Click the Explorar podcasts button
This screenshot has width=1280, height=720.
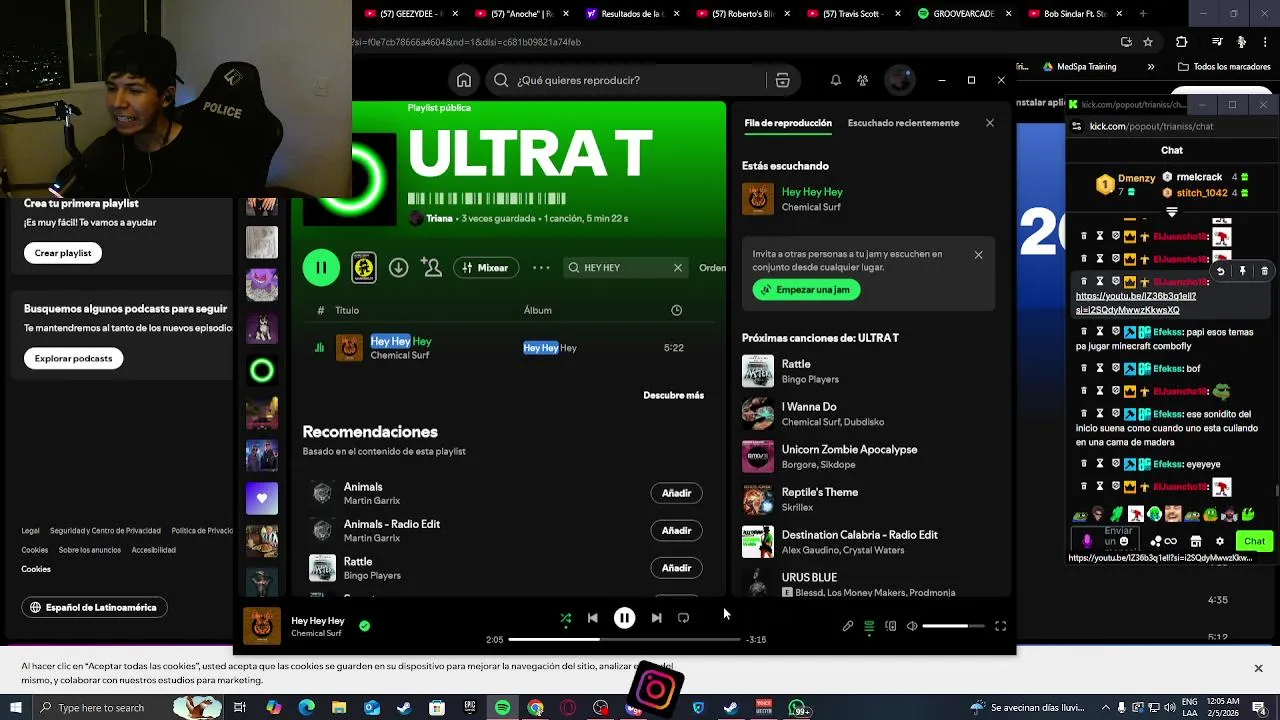[73, 358]
